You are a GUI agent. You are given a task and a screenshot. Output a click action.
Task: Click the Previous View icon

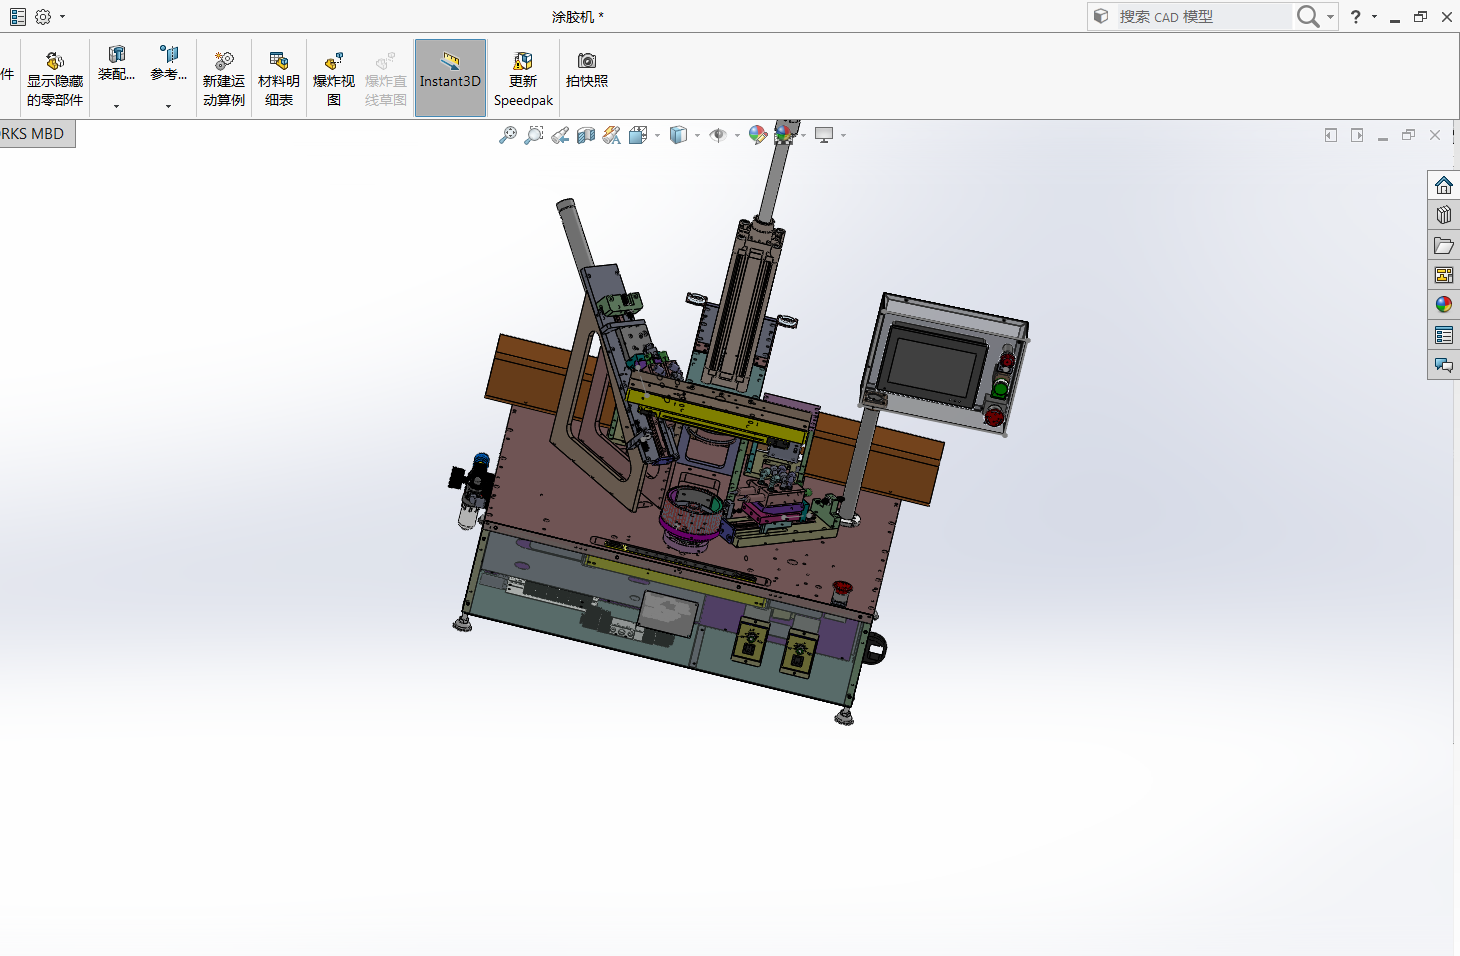[x=560, y=135]
